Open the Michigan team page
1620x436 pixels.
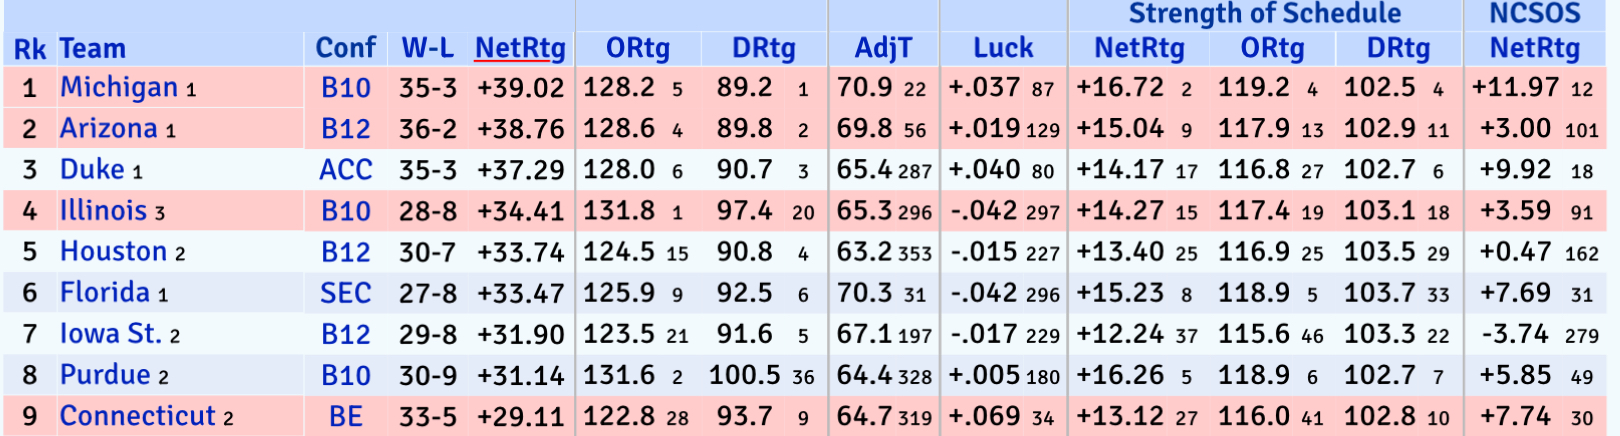[119, 87]
